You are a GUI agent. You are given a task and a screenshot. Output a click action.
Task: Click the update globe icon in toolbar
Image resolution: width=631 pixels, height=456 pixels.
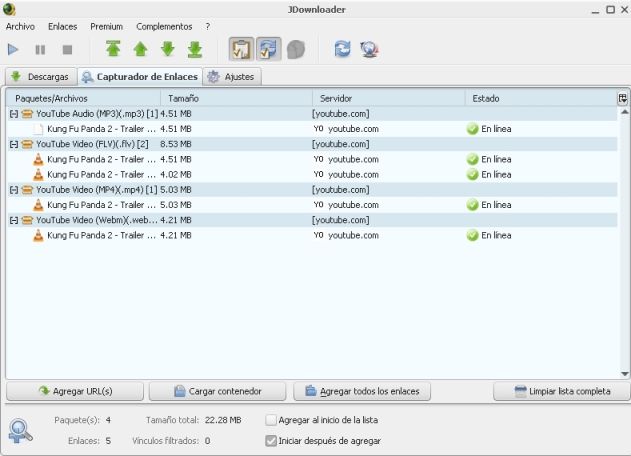pos(369,49)
